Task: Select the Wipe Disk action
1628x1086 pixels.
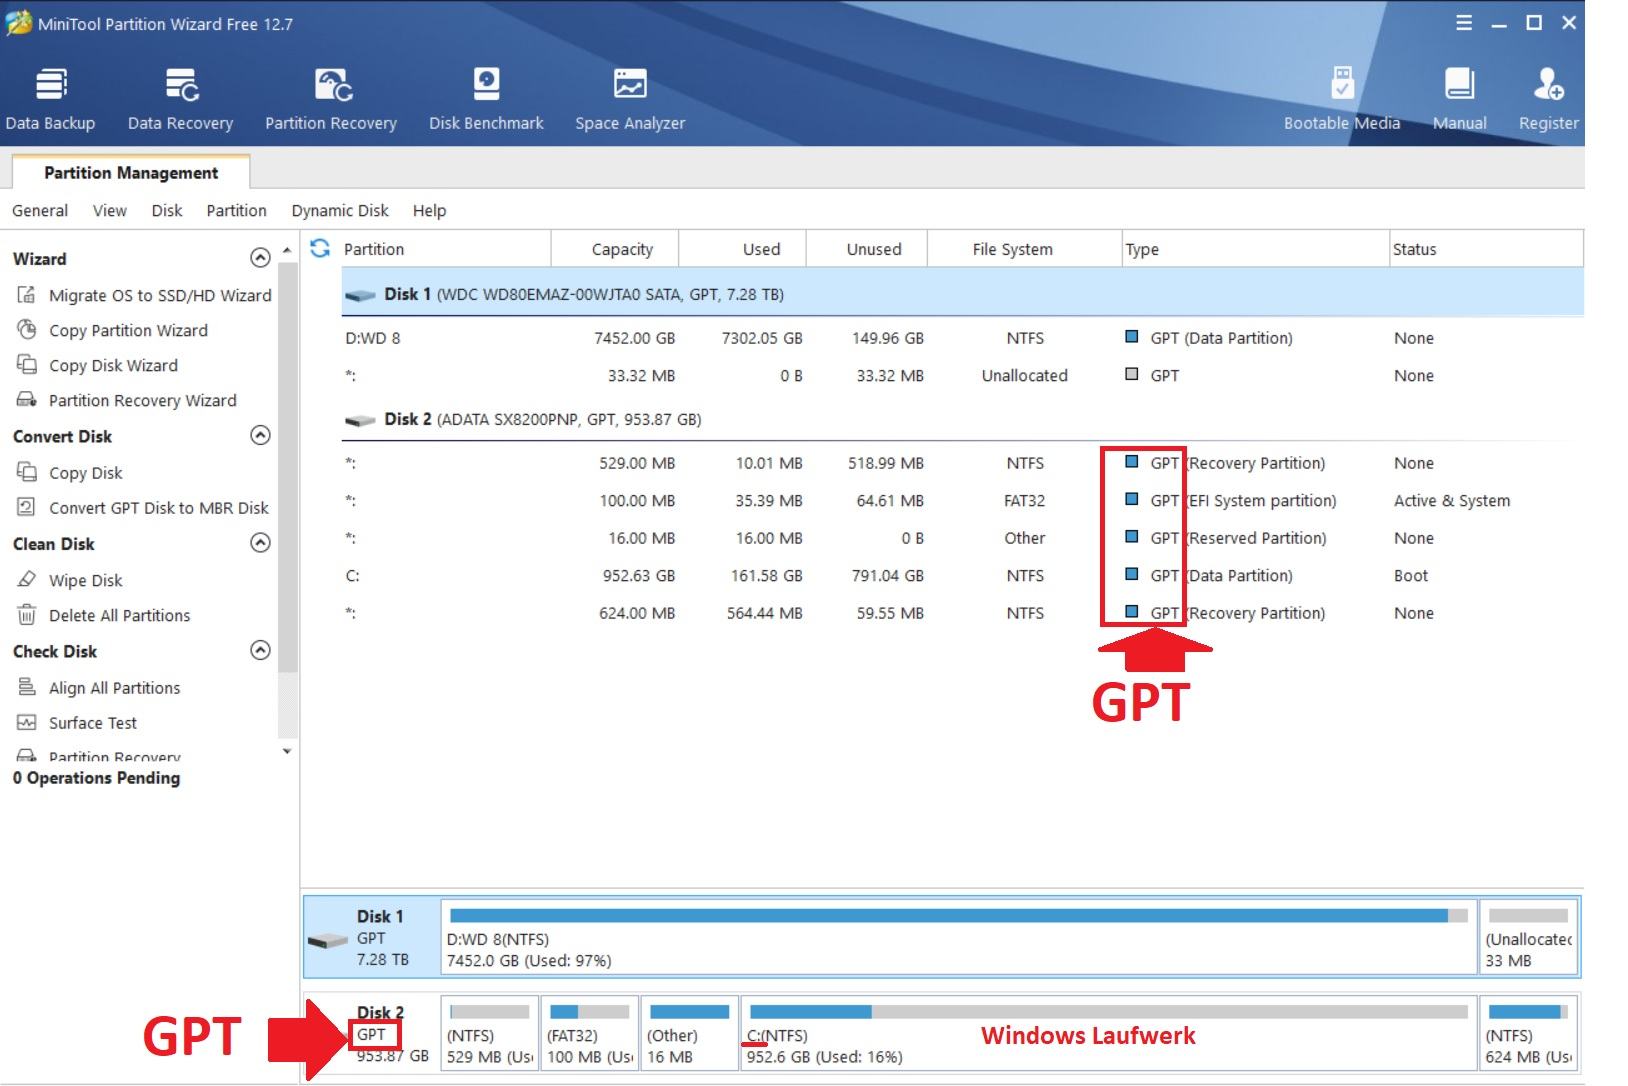Action: tap(70, 580)
